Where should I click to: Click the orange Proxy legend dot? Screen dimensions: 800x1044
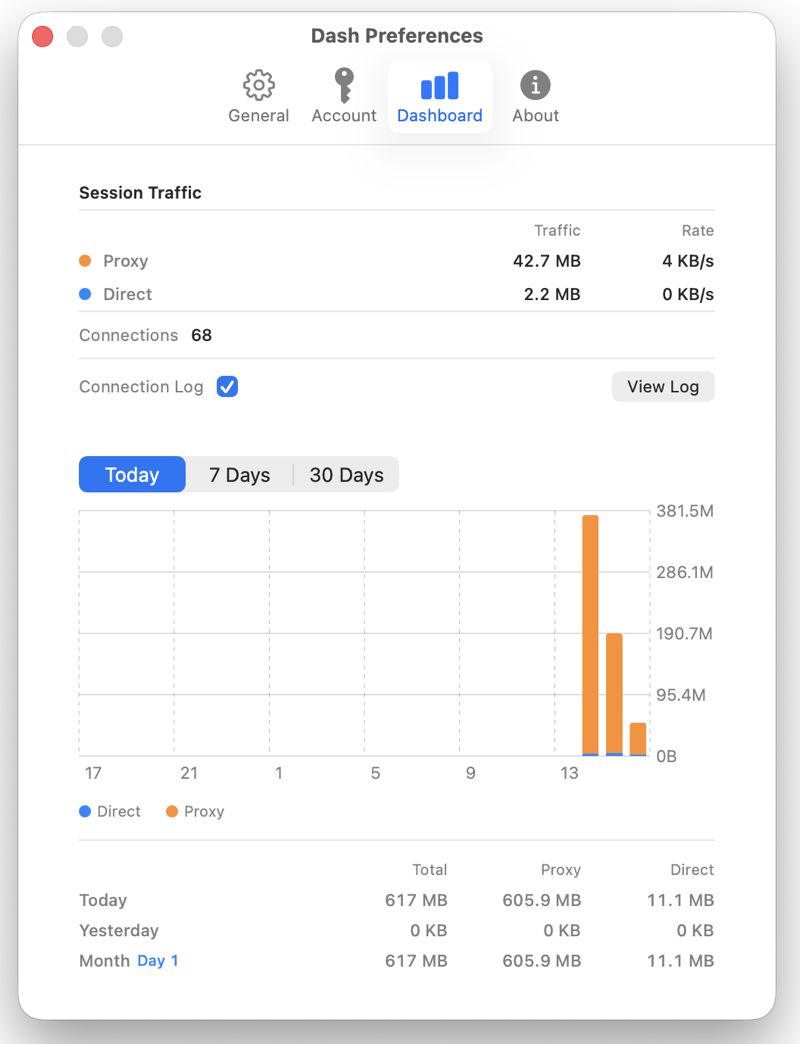[85, 260]
